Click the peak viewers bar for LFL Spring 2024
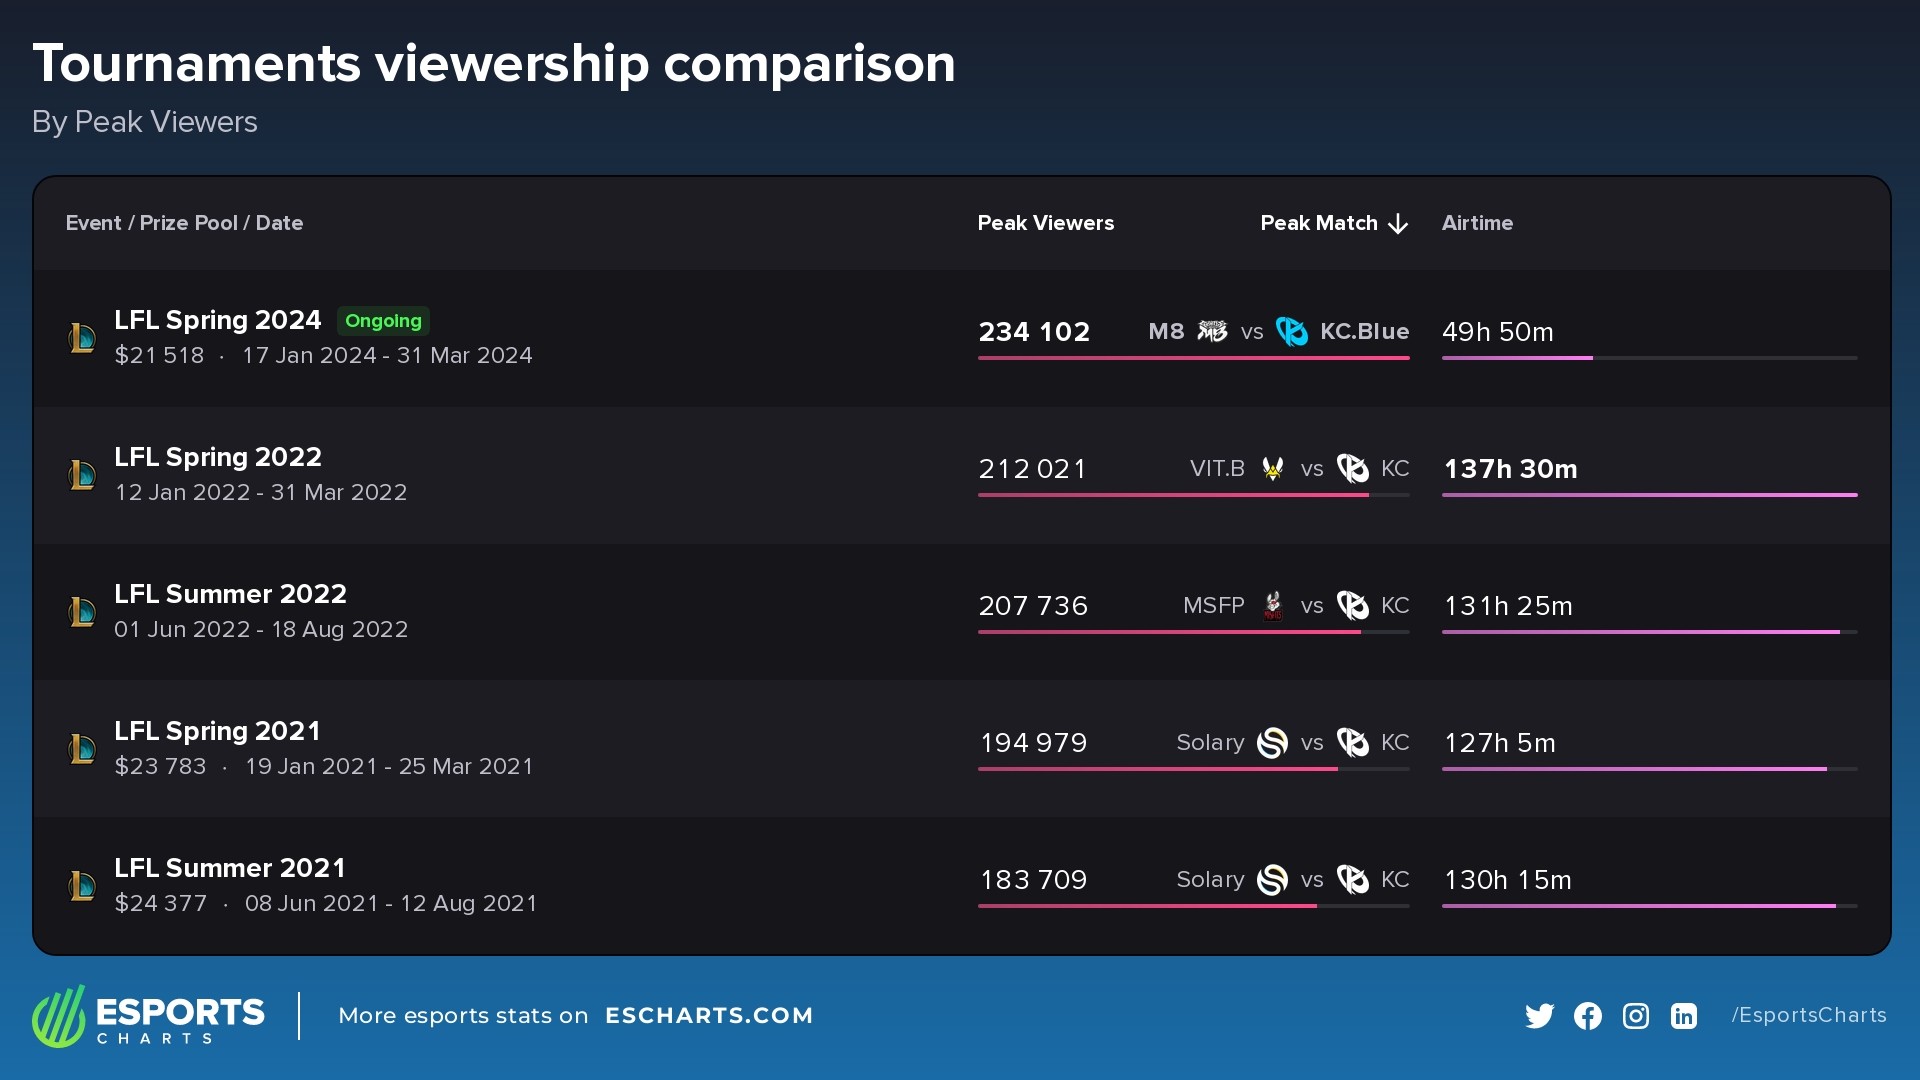This screenshot has height=1080, width=1920. [x=1194, y=358]
